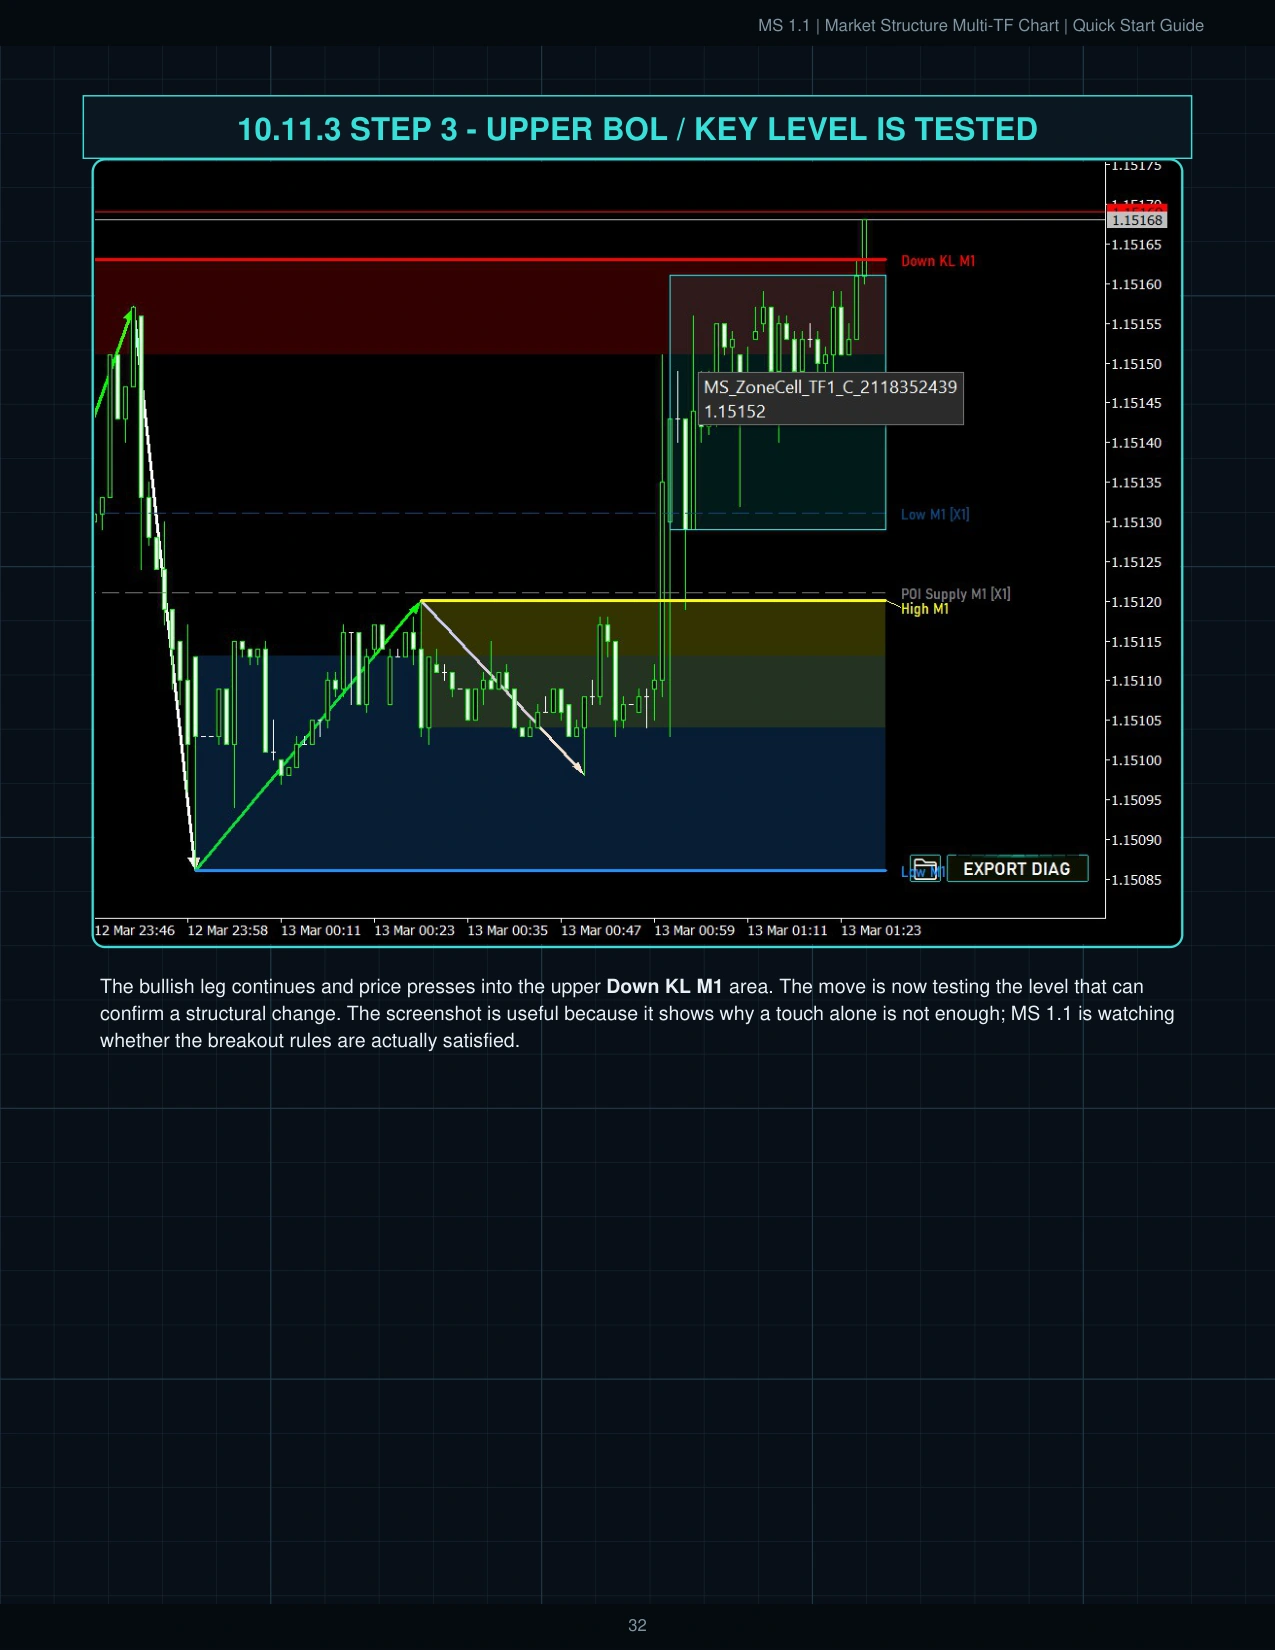This screenshot has width=1275, height=1650.
Task: Click the High M1 yellow label
Action: click(x=925, y=609)
